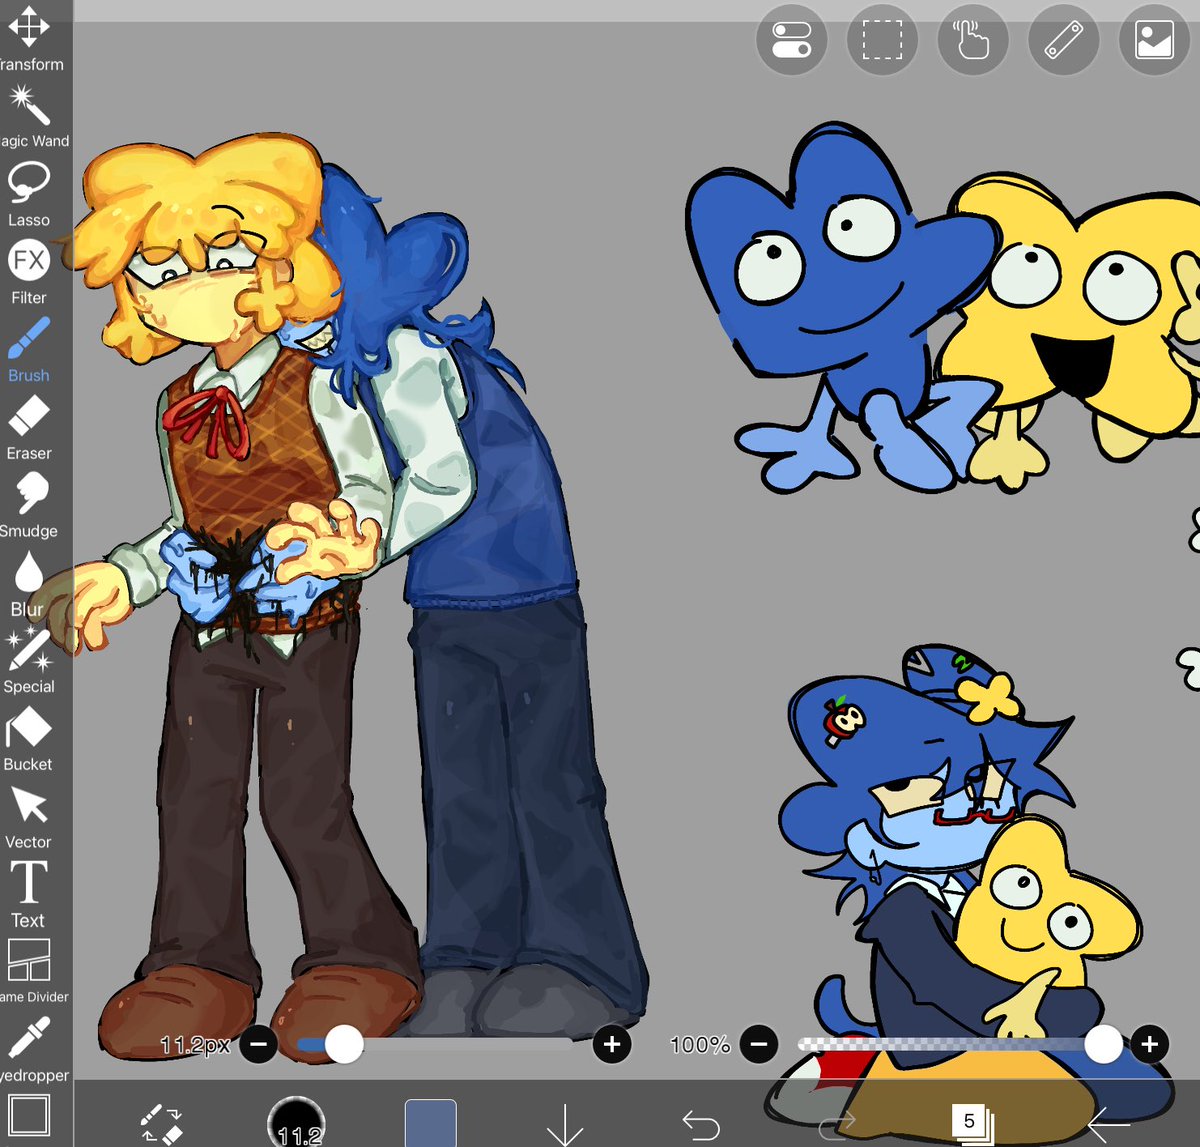
Task: Redo the last undone stroke
Action: [x=836, y=1125]
